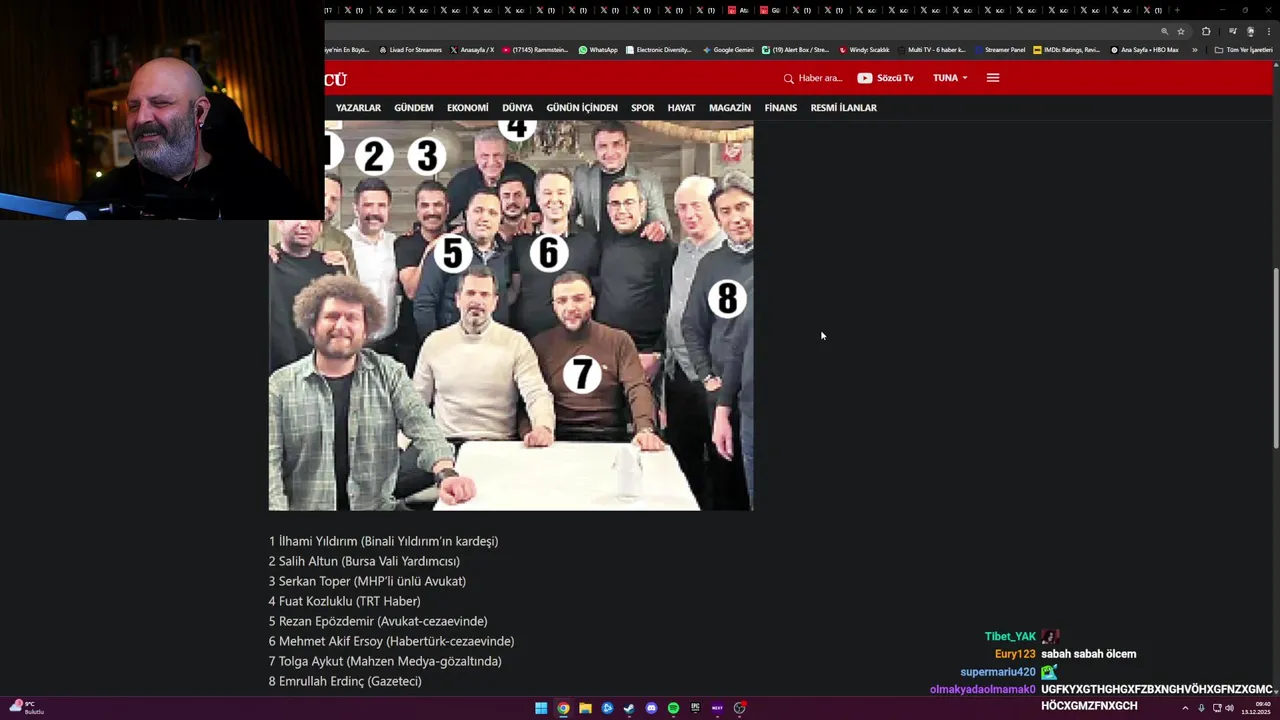Click caption line '6 Mehmet Akif Ersoy'
This screenshot has height=720, width=1280.
(x=391, y=641)
